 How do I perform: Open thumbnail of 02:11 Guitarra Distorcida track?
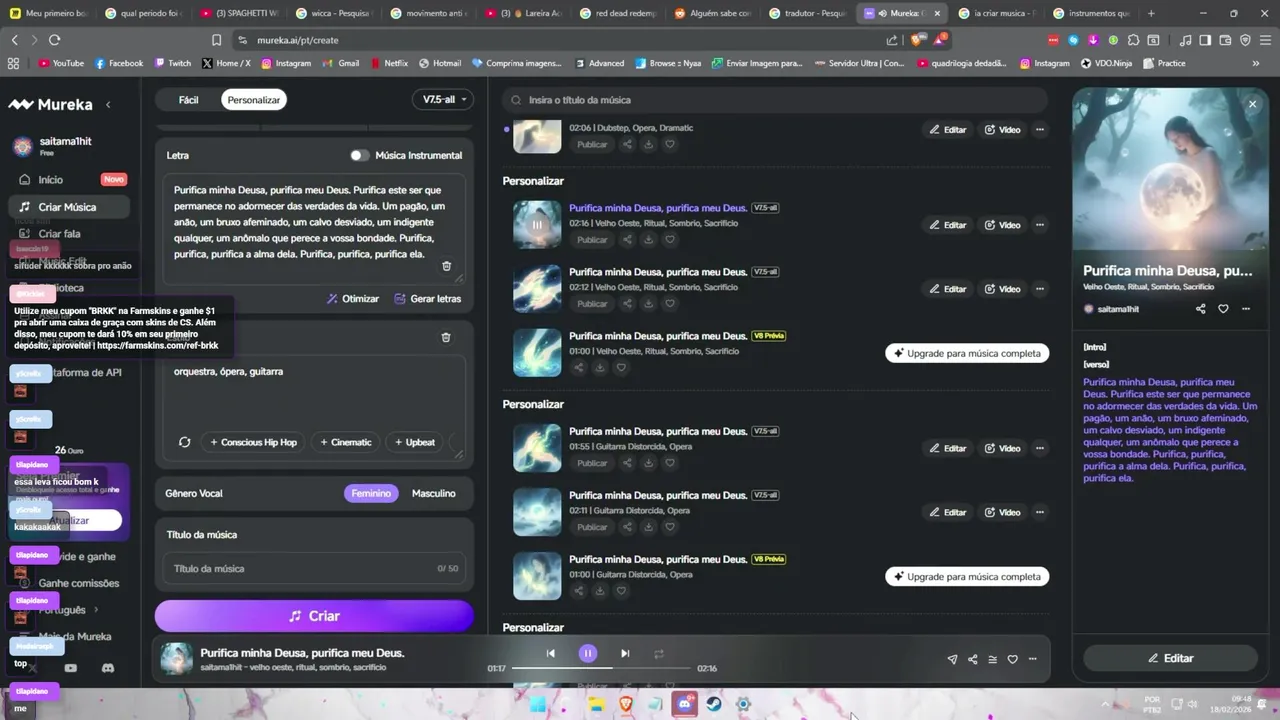coord(537,512)
